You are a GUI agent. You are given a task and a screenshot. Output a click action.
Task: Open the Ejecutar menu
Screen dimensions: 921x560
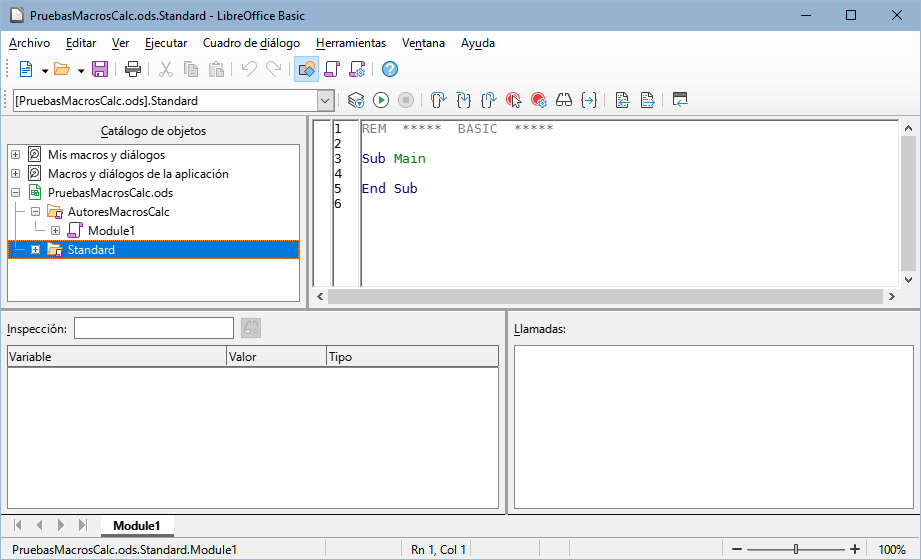coord(166,43)
